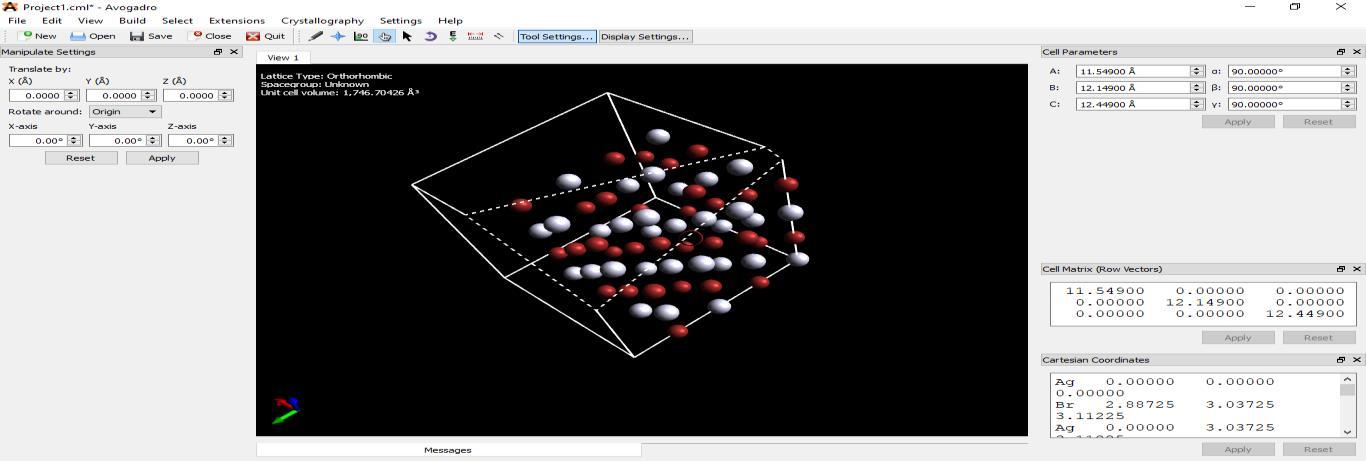
Task: Toggle the Tool Settings panel button
Action: [556, 36]
